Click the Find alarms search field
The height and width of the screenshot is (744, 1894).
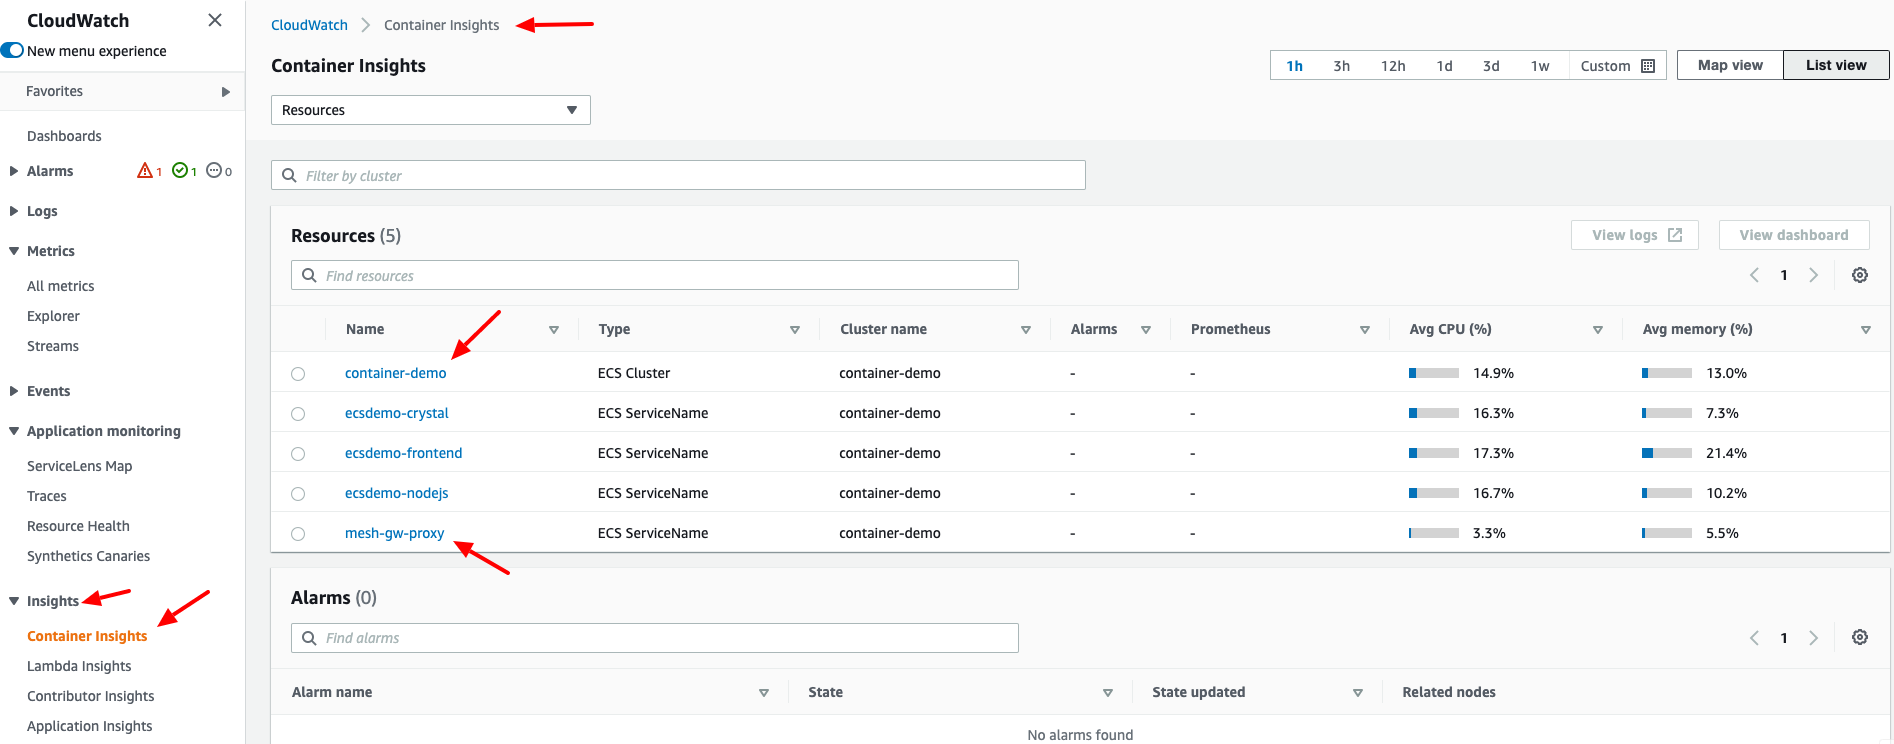[655, 638]
